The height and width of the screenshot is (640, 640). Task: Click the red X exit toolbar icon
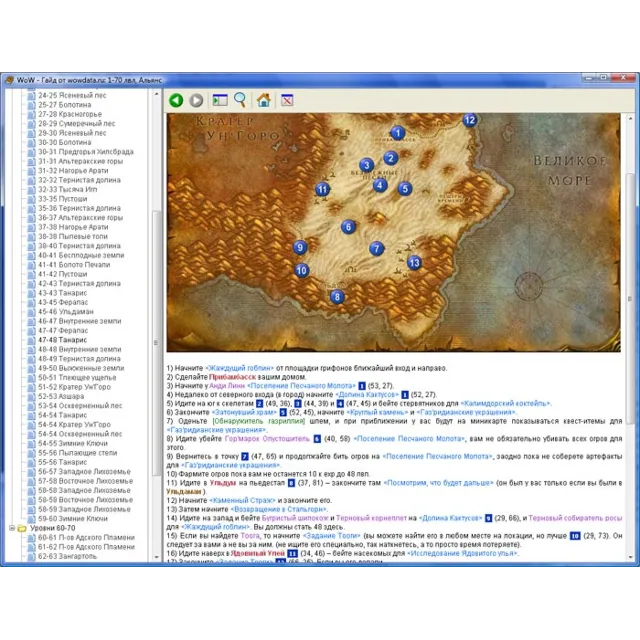287,100
